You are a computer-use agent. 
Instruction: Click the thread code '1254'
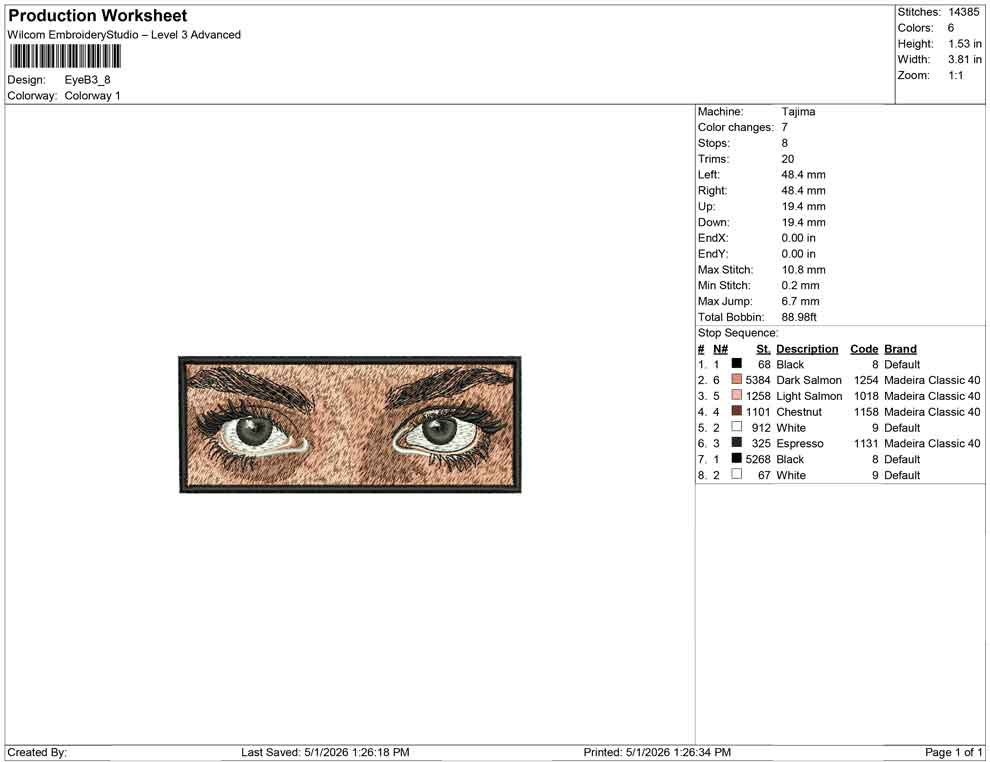click(x=866, y=380)
